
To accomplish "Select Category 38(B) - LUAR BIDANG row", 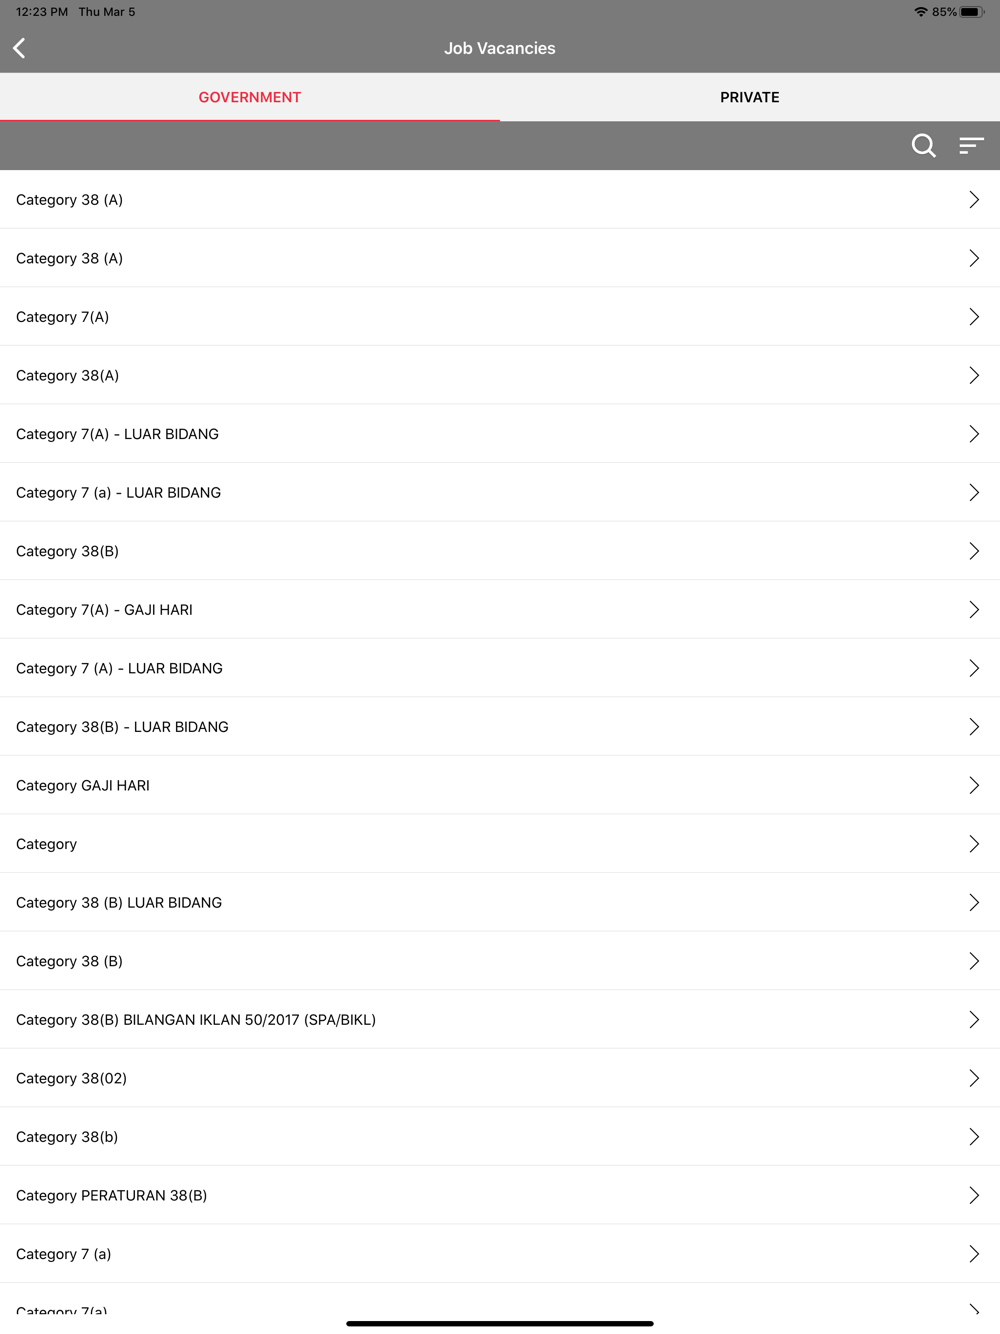I will 500,727.
